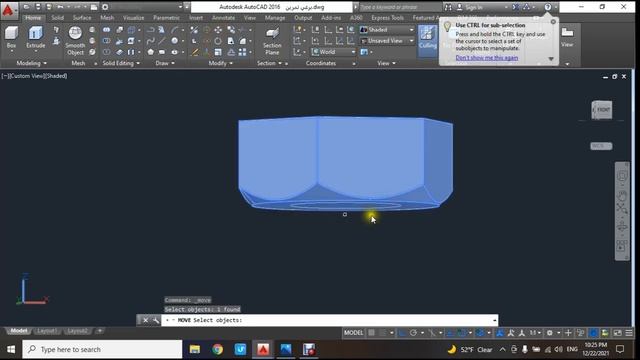This screenshot has width=640, height=360.
Task: Open the AutoCAD application menu logo
Action: point(8,10)
